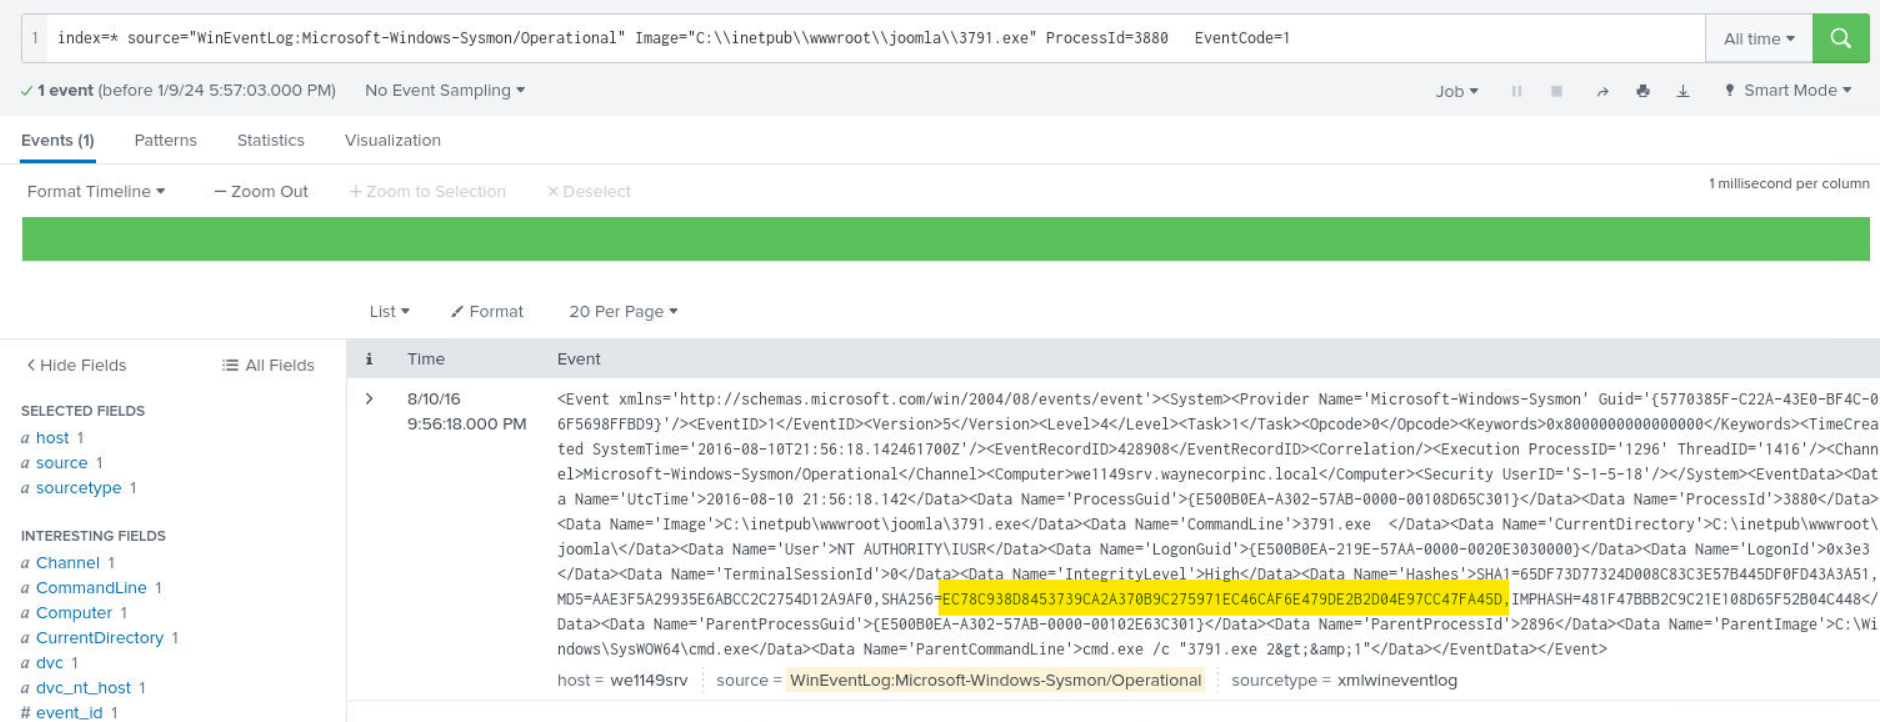The image size is (1880, 722).
Task: Click Hide Fields link
Action: pyautogui.click(x=76, y=365)
